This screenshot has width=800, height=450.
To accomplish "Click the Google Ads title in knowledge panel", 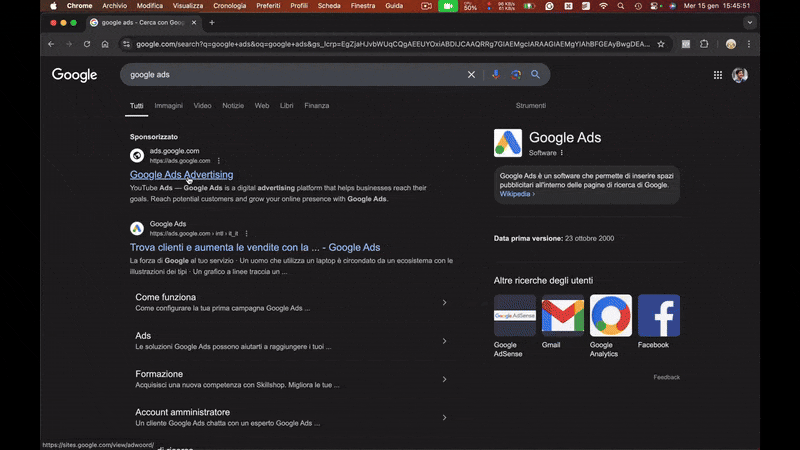I will tap(565, 138).
